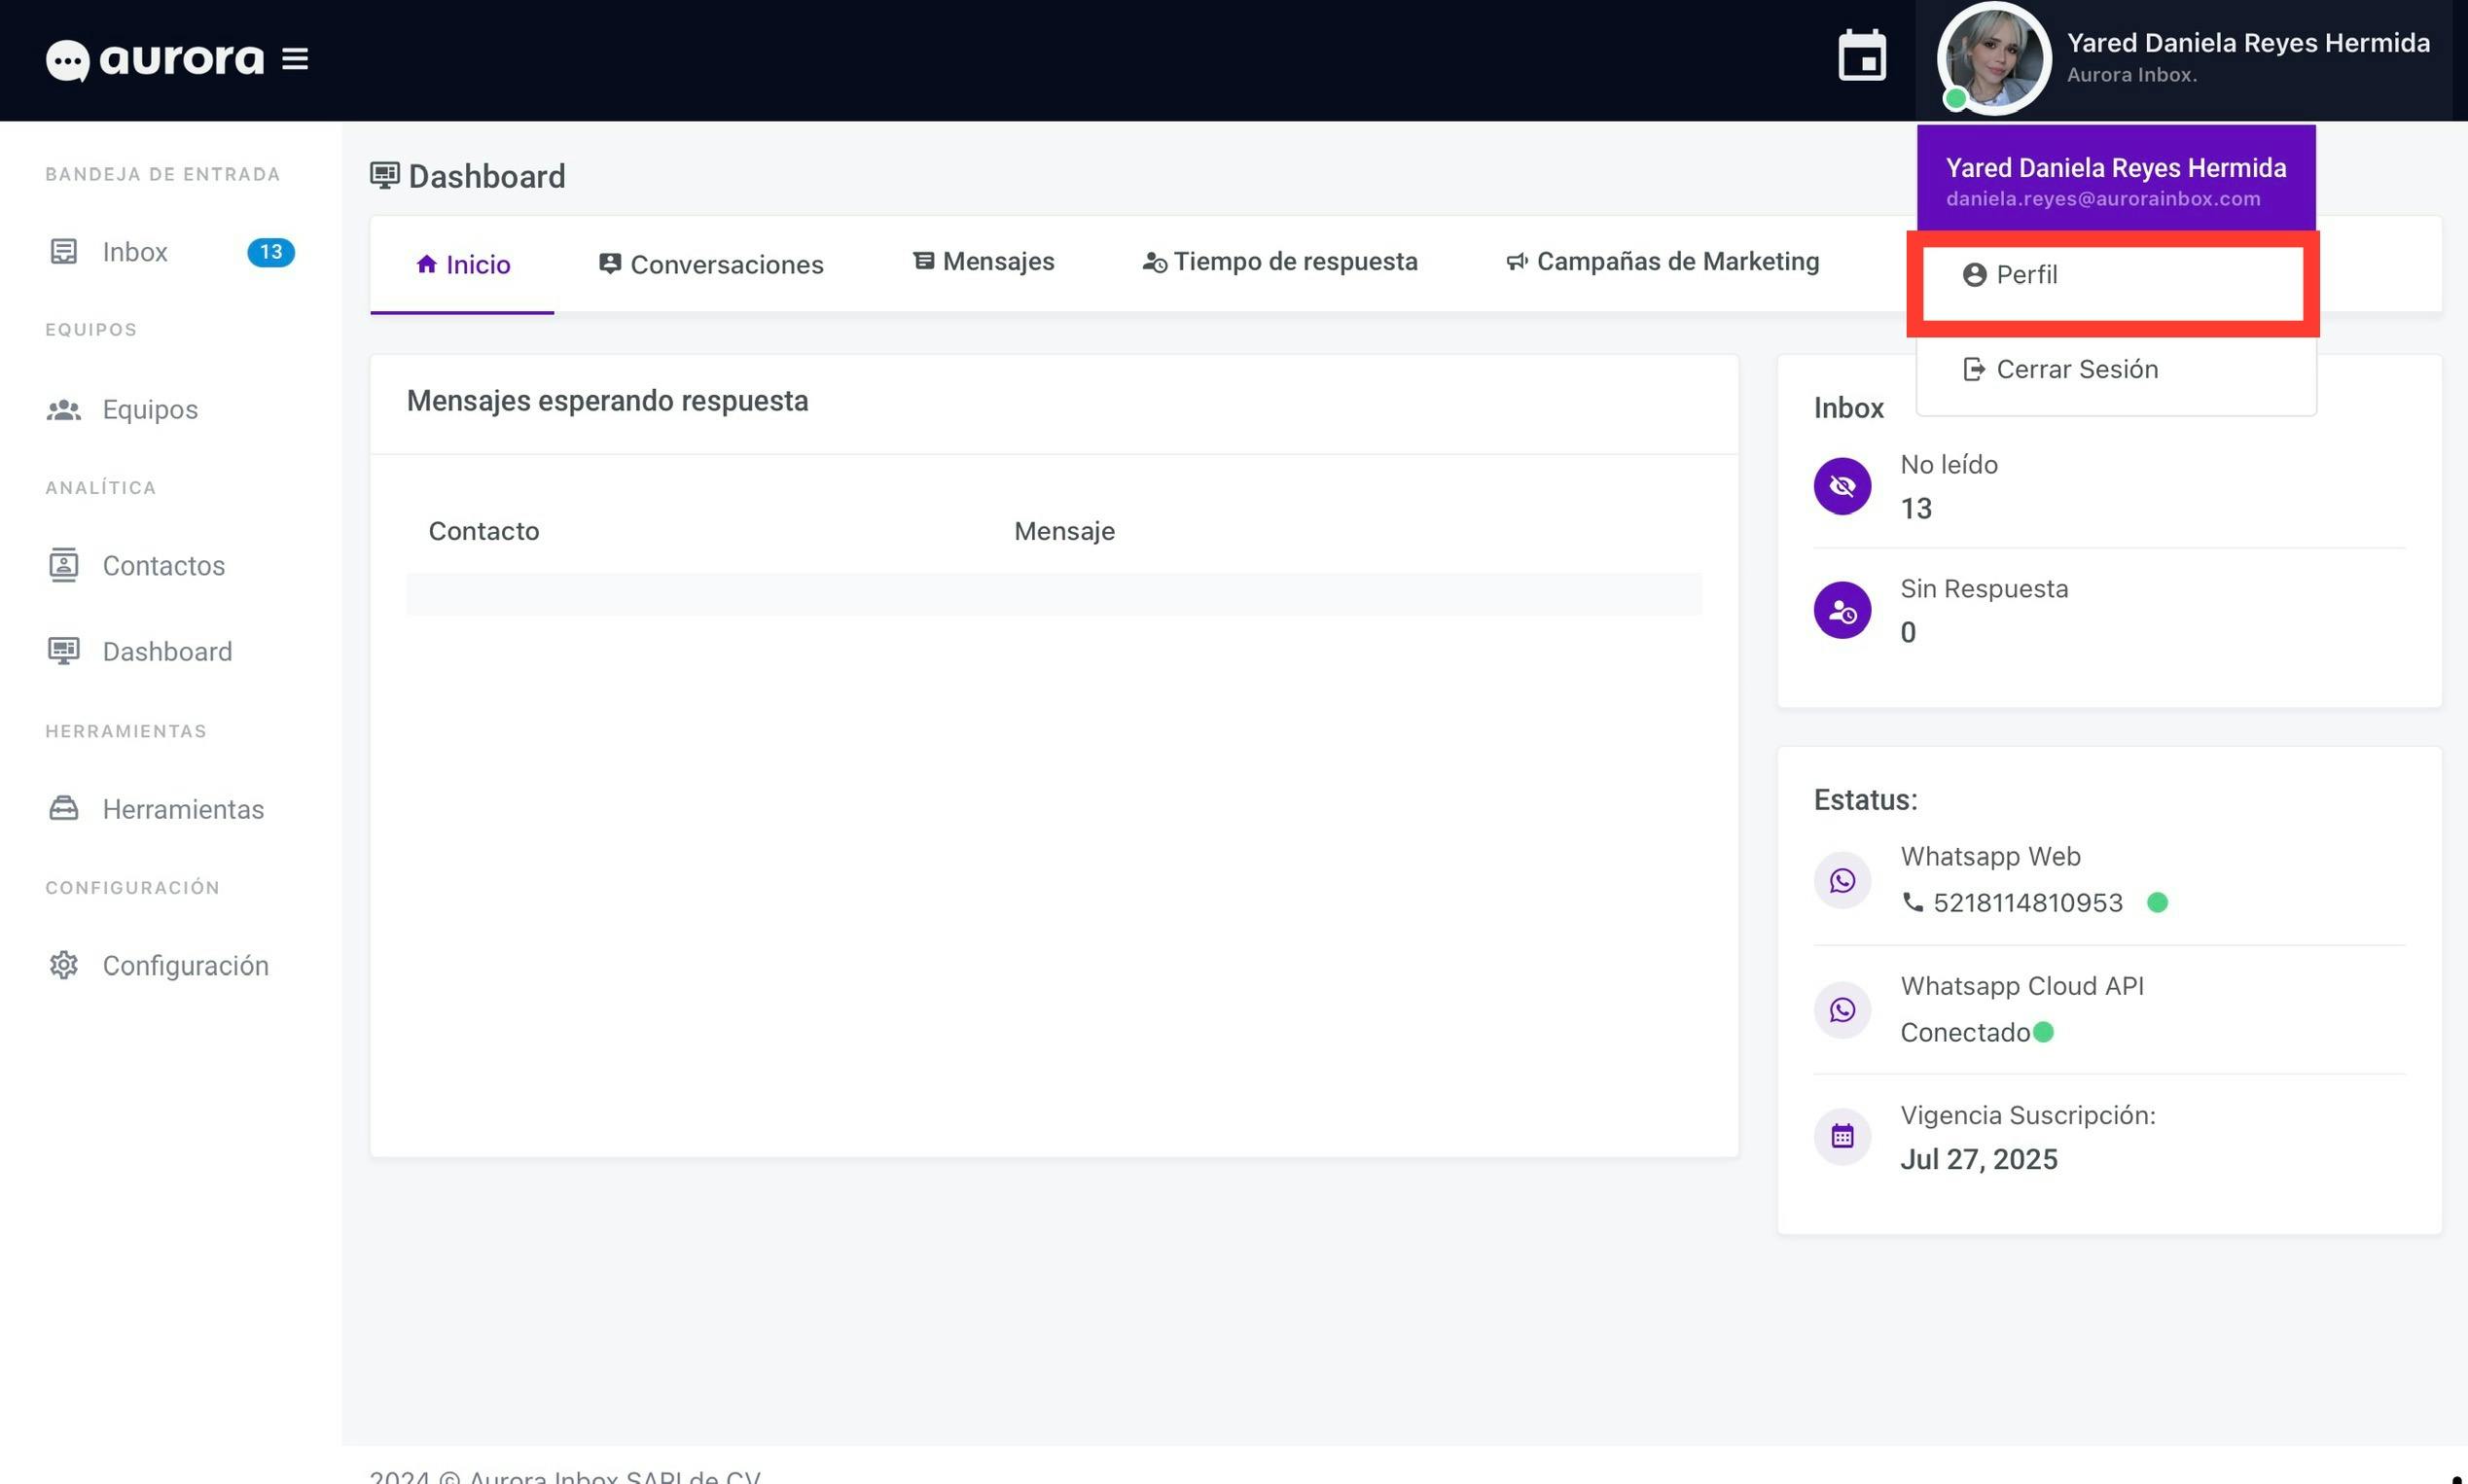Click the Aurora chat bubble logo
This screenshot has width=2468, height=1484.
pyautogui.click(x=67, y=61)
